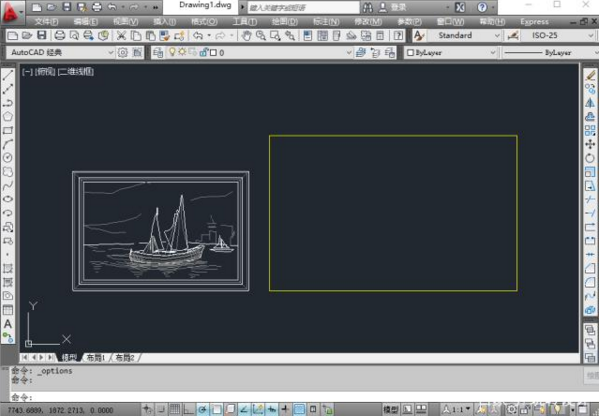Activate the Erase tool in the modify toolbar

tap(590, 75)
